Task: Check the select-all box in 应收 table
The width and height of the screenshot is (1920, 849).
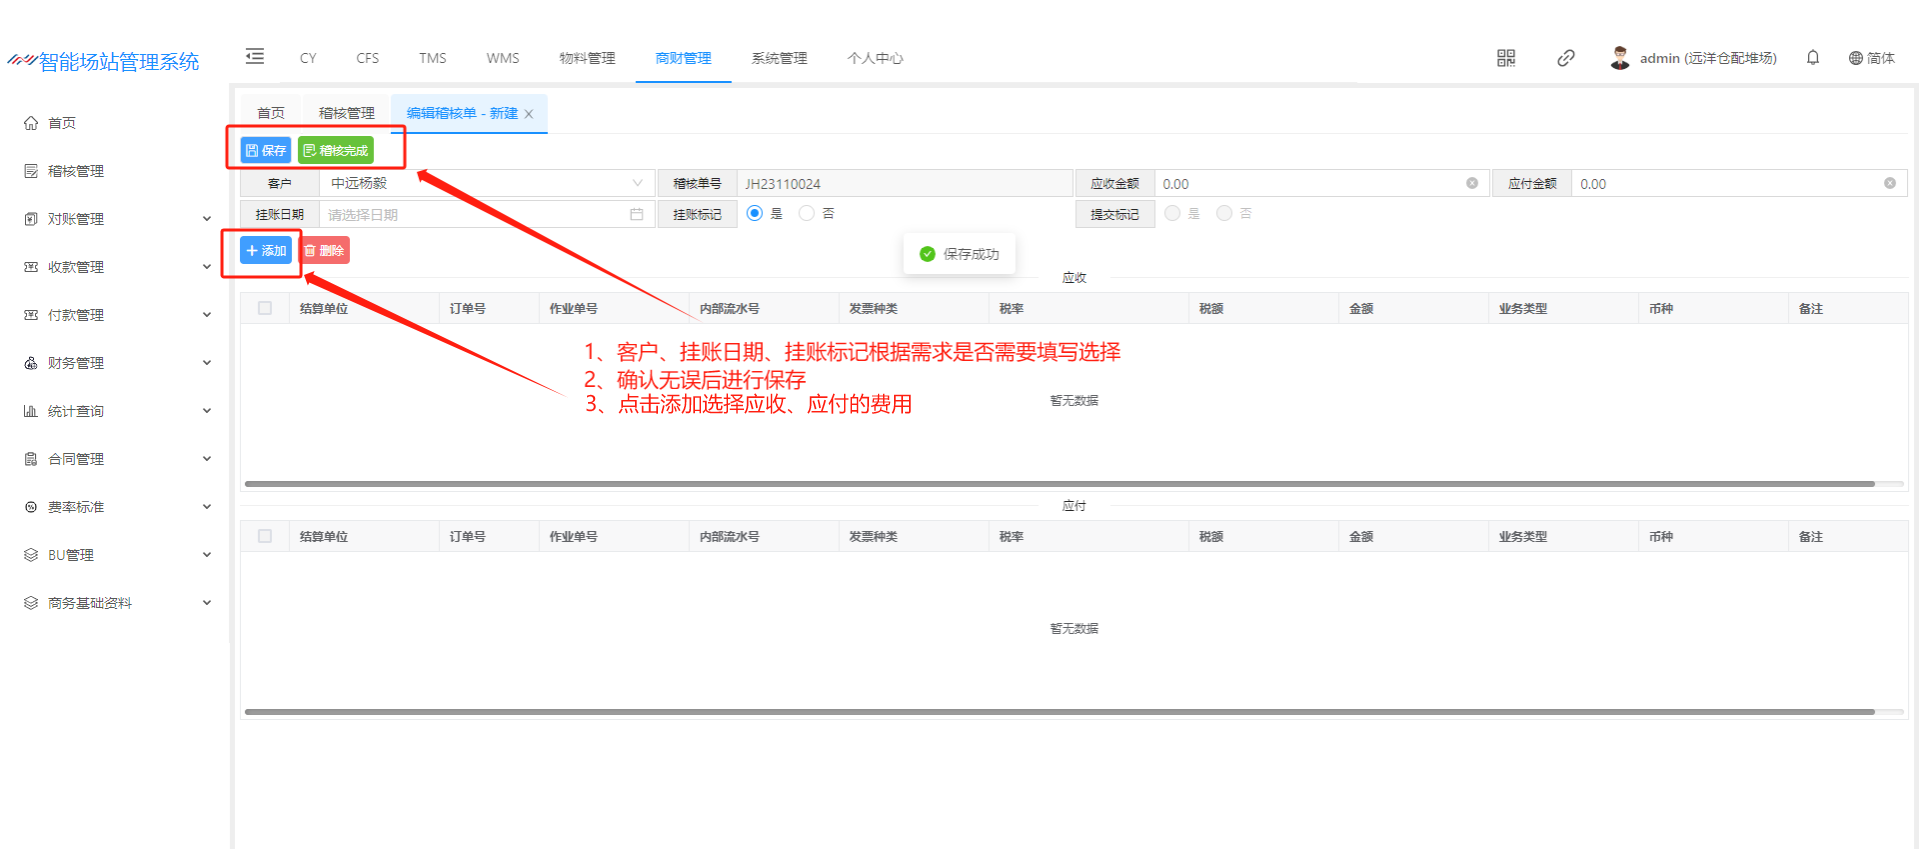Action: 265,309
